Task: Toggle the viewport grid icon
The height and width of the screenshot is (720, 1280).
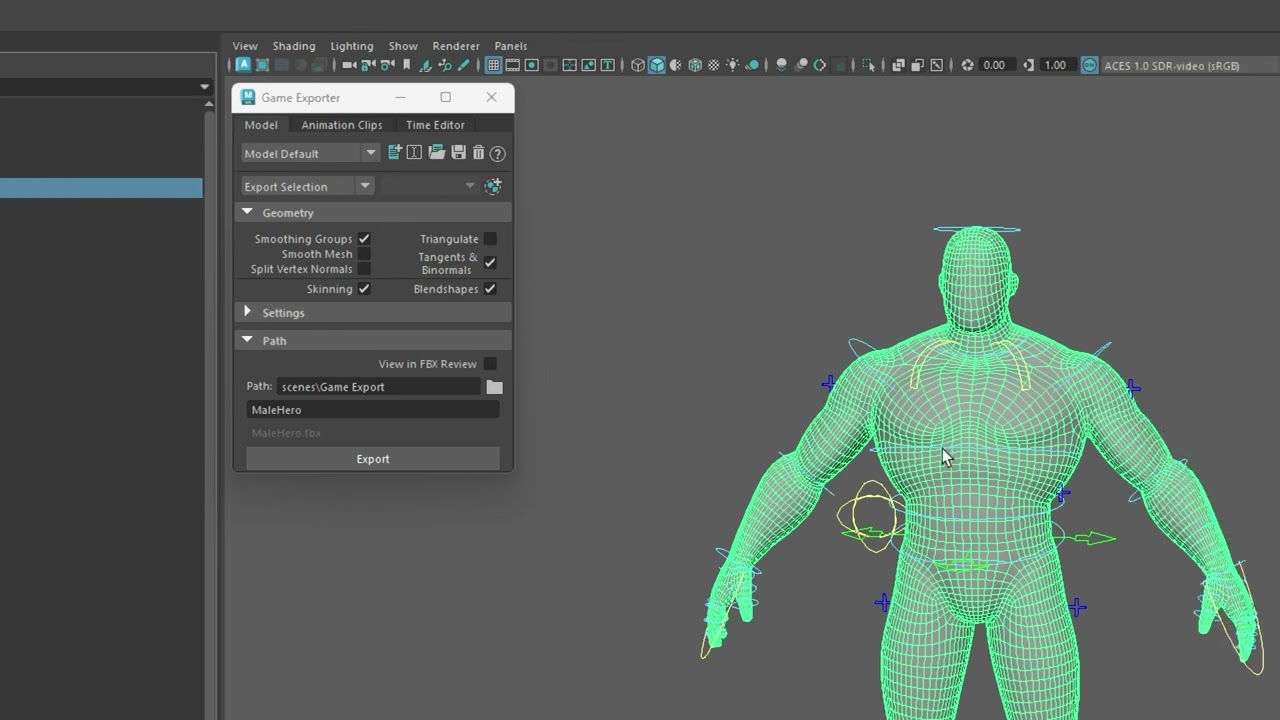Action: coord(494,65)
